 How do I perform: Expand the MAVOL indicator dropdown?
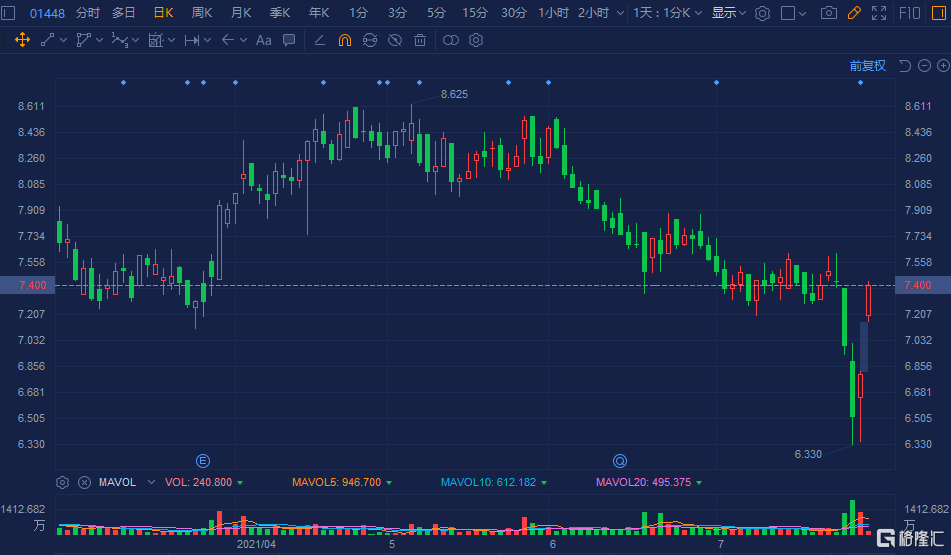[151, 482]
